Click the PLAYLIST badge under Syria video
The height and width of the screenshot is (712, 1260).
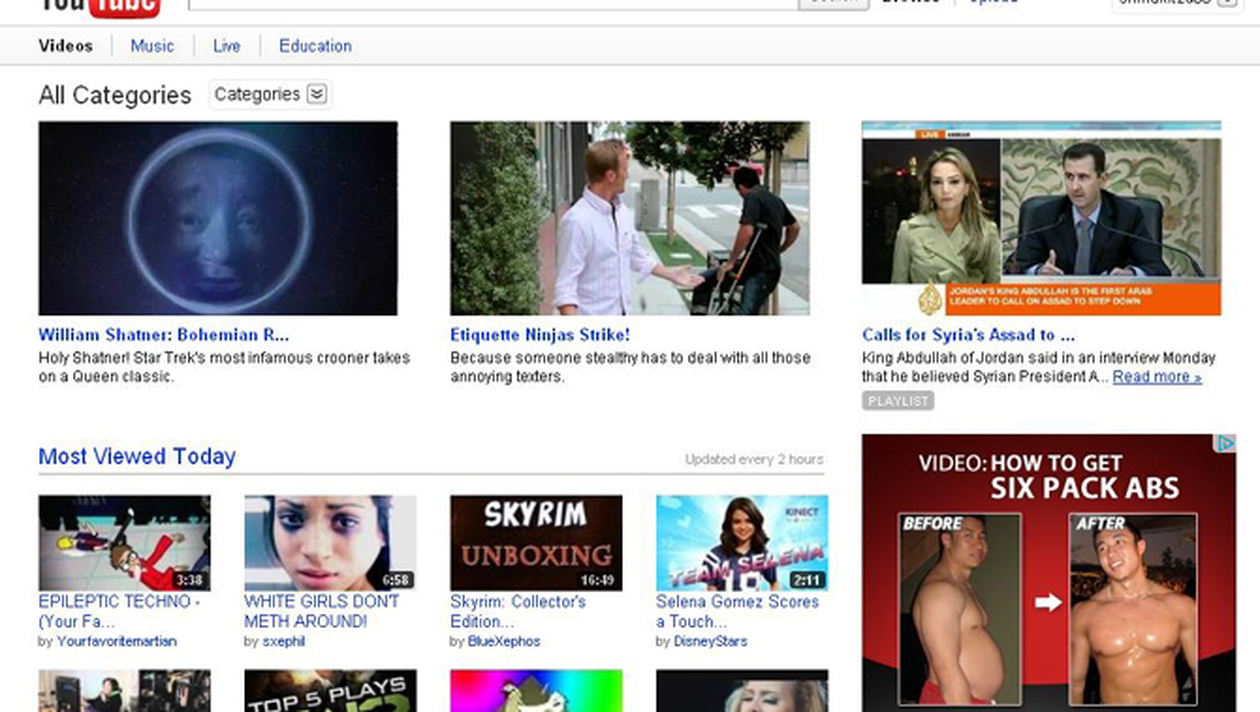(x=897, y=401)
